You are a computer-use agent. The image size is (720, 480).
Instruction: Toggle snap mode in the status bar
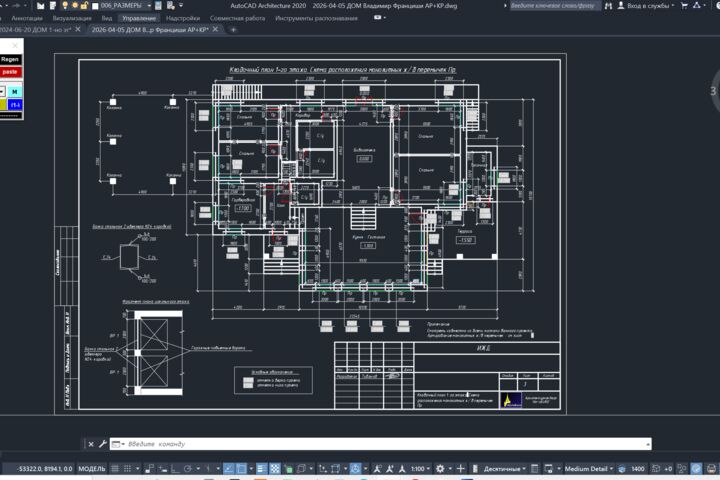pyautogui.click(x=127, y=469)
